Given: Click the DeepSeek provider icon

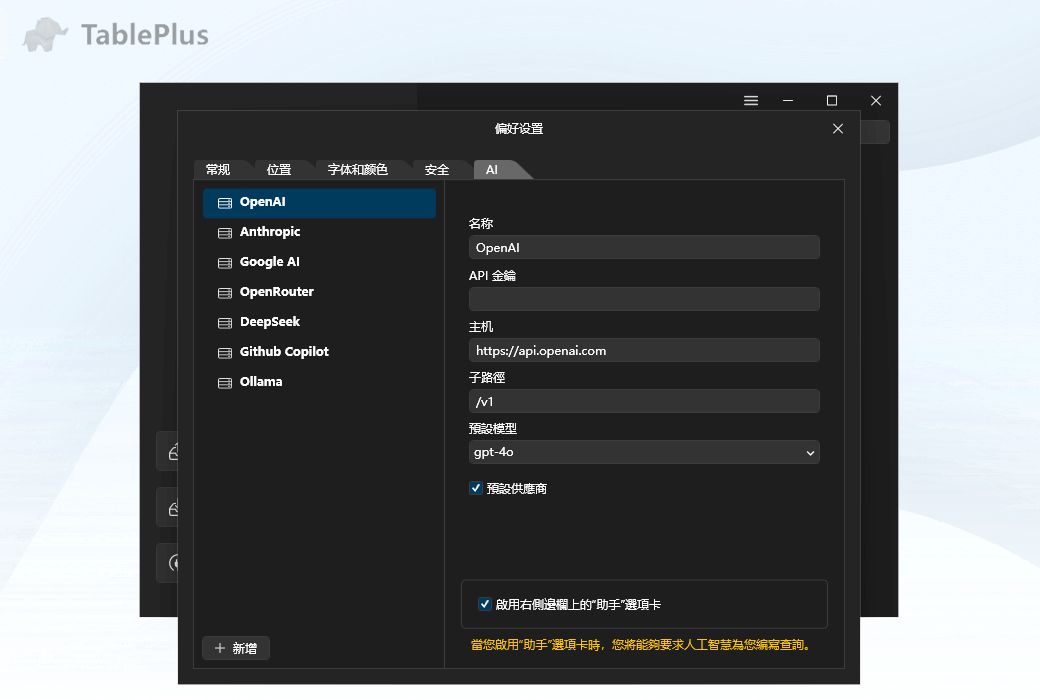Looking at the screenshot, I should [224, 321].
